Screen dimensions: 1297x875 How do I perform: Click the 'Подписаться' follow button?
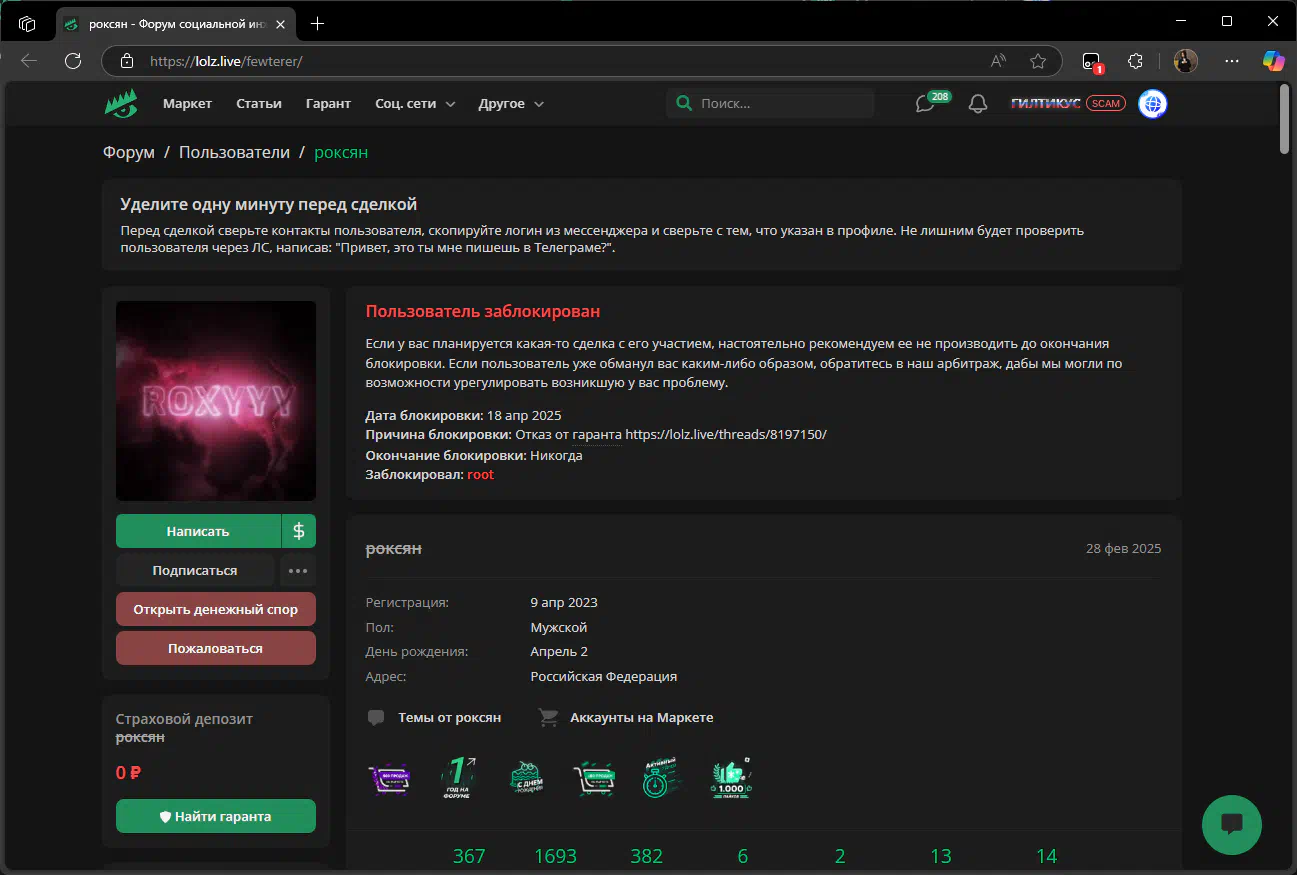tap(195, 571)
